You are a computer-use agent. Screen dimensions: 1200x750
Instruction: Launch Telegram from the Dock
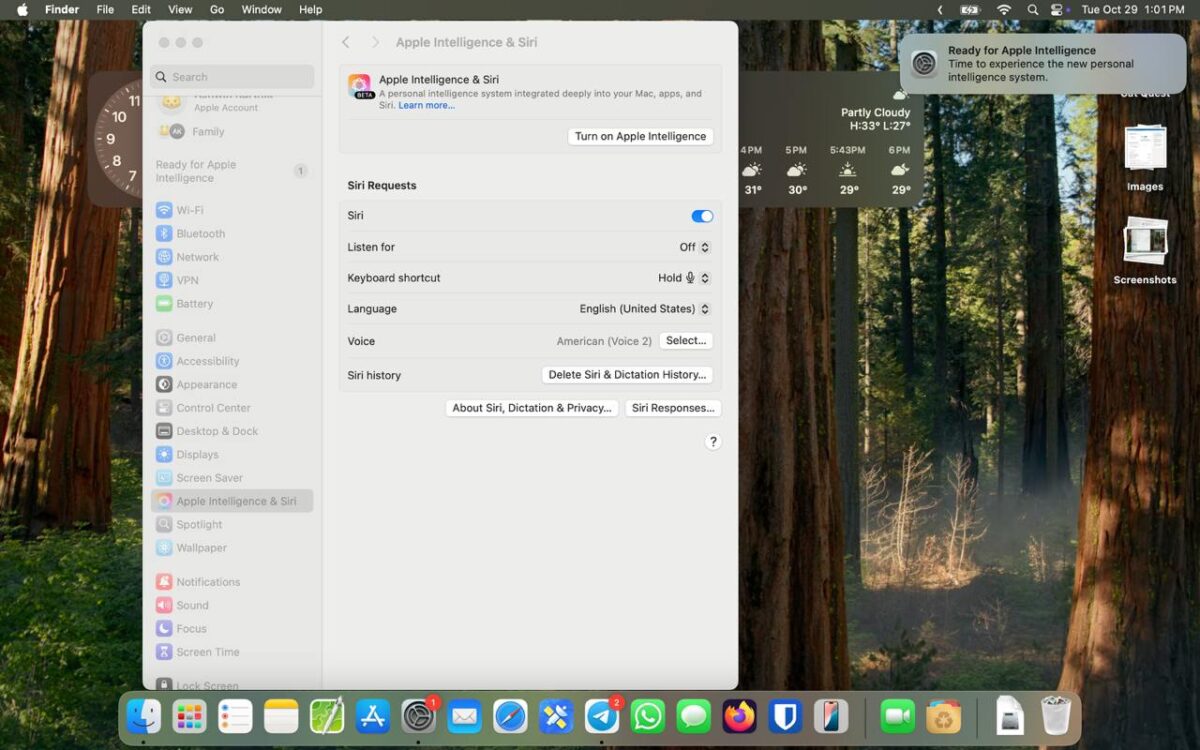coord(601,716)
